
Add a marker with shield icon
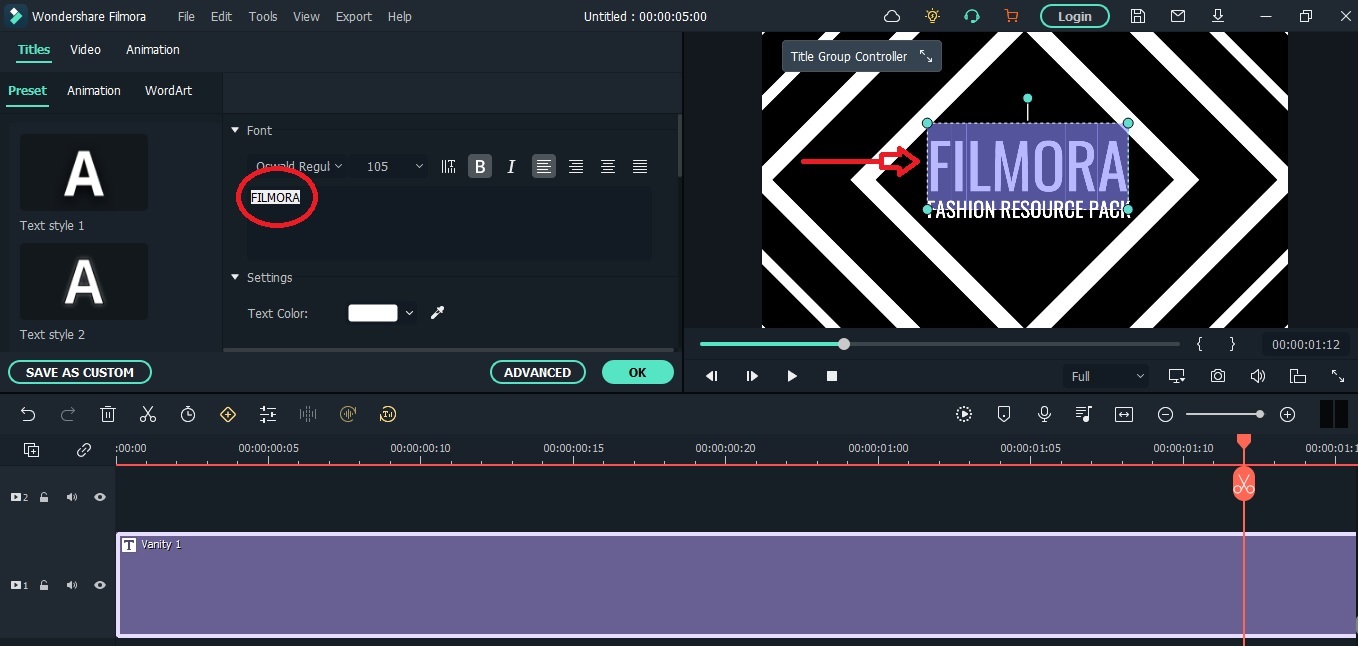pos(1004,414)
